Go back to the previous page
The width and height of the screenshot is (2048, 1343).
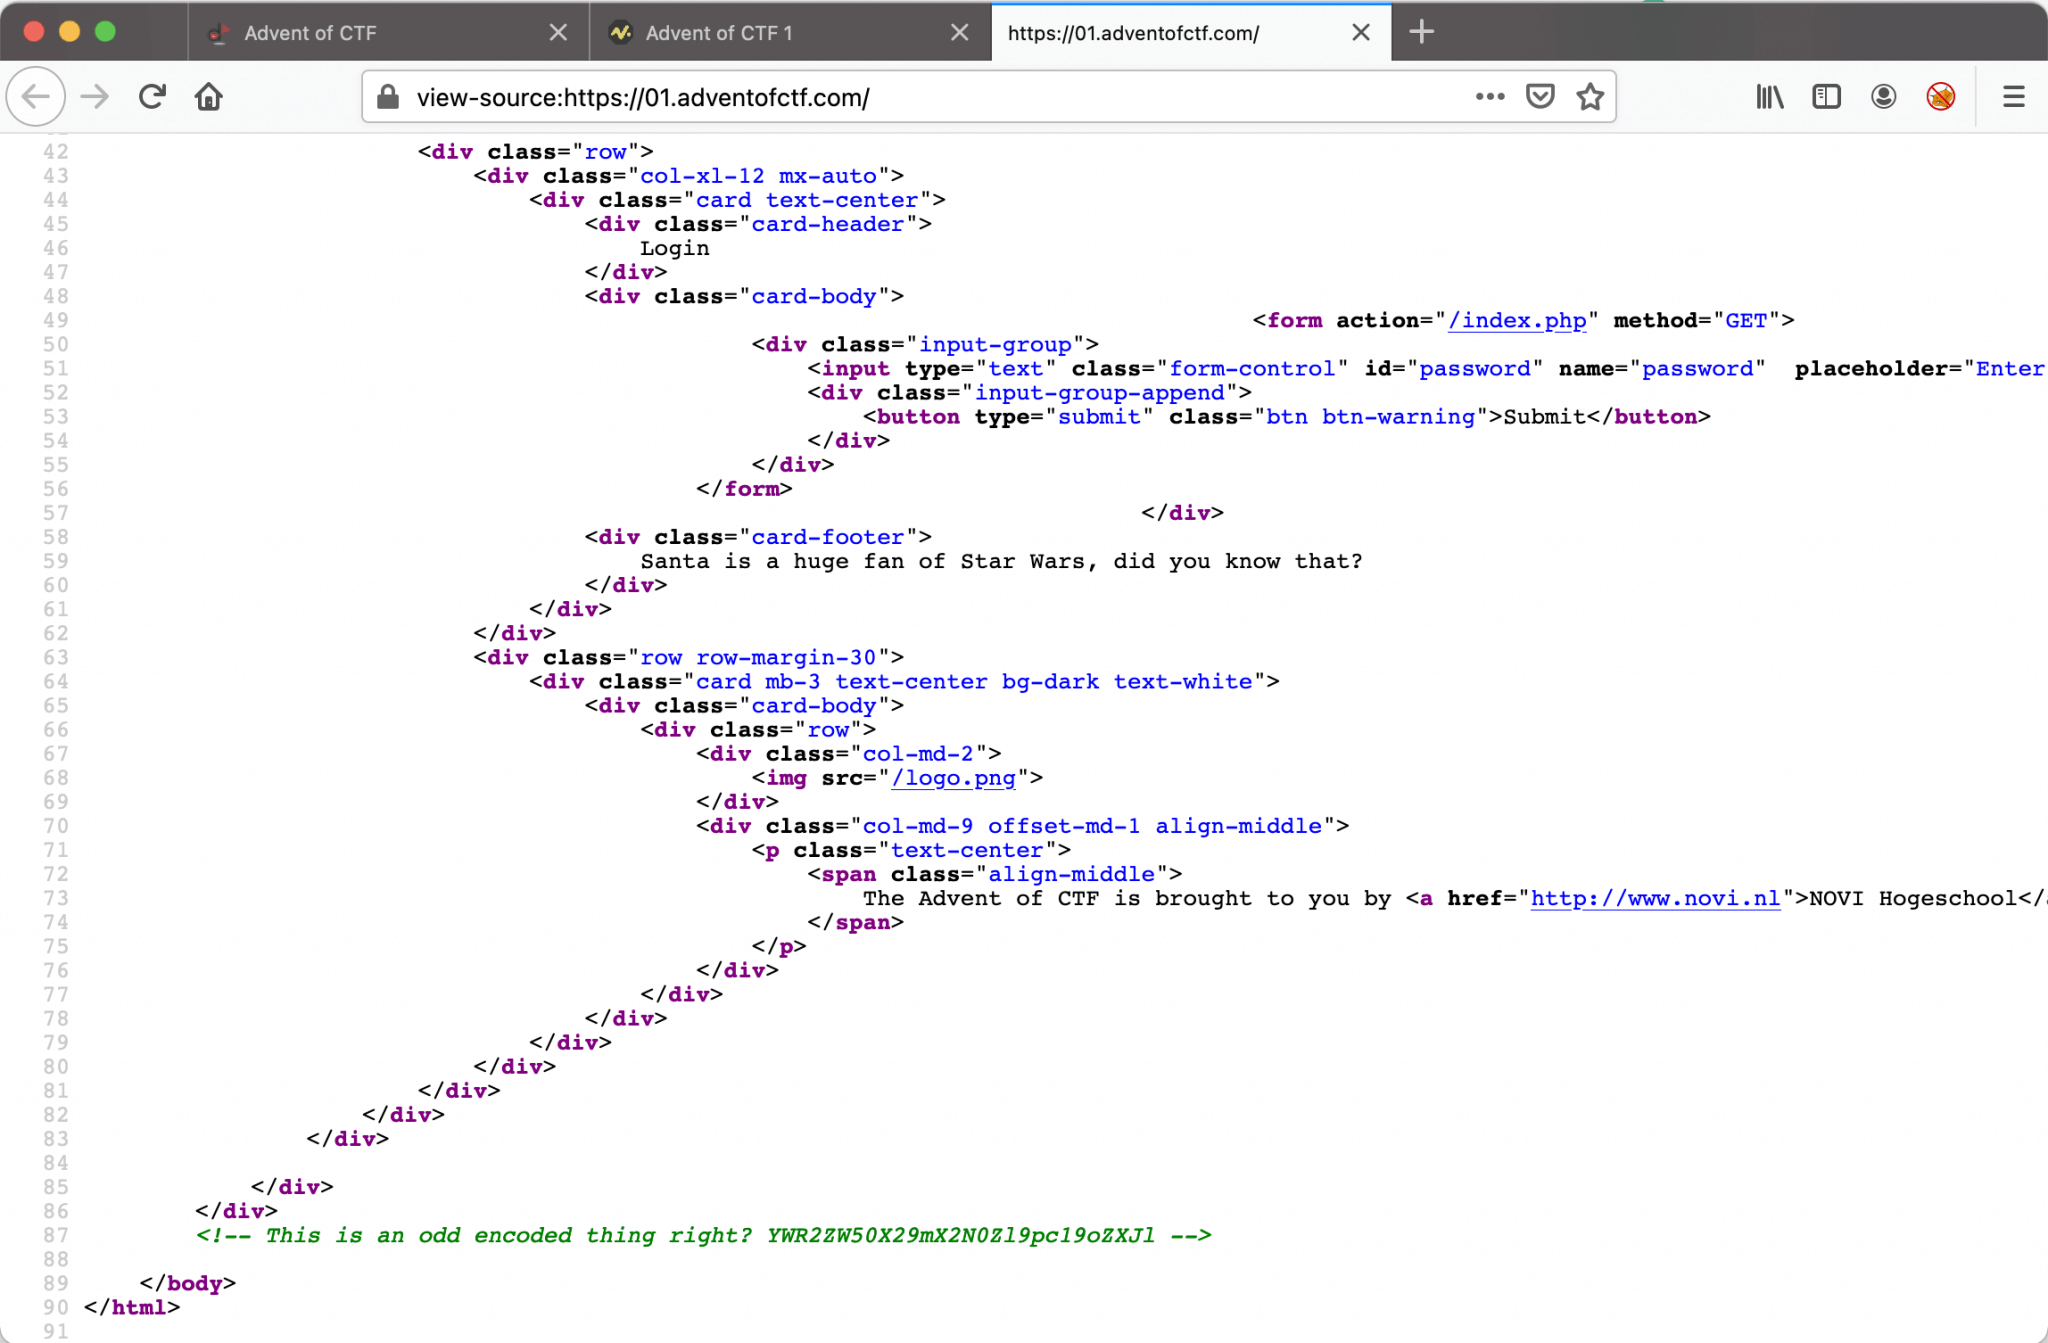(x=36, y=97)
